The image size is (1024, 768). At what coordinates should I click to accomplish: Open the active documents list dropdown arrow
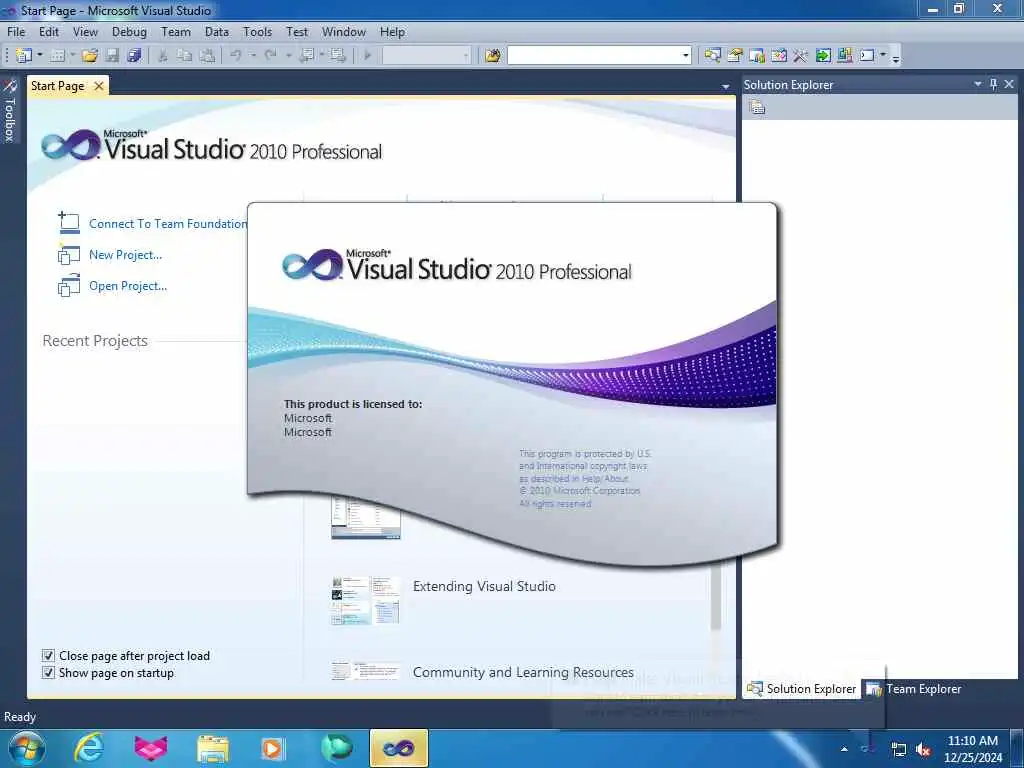coord(726,87)
